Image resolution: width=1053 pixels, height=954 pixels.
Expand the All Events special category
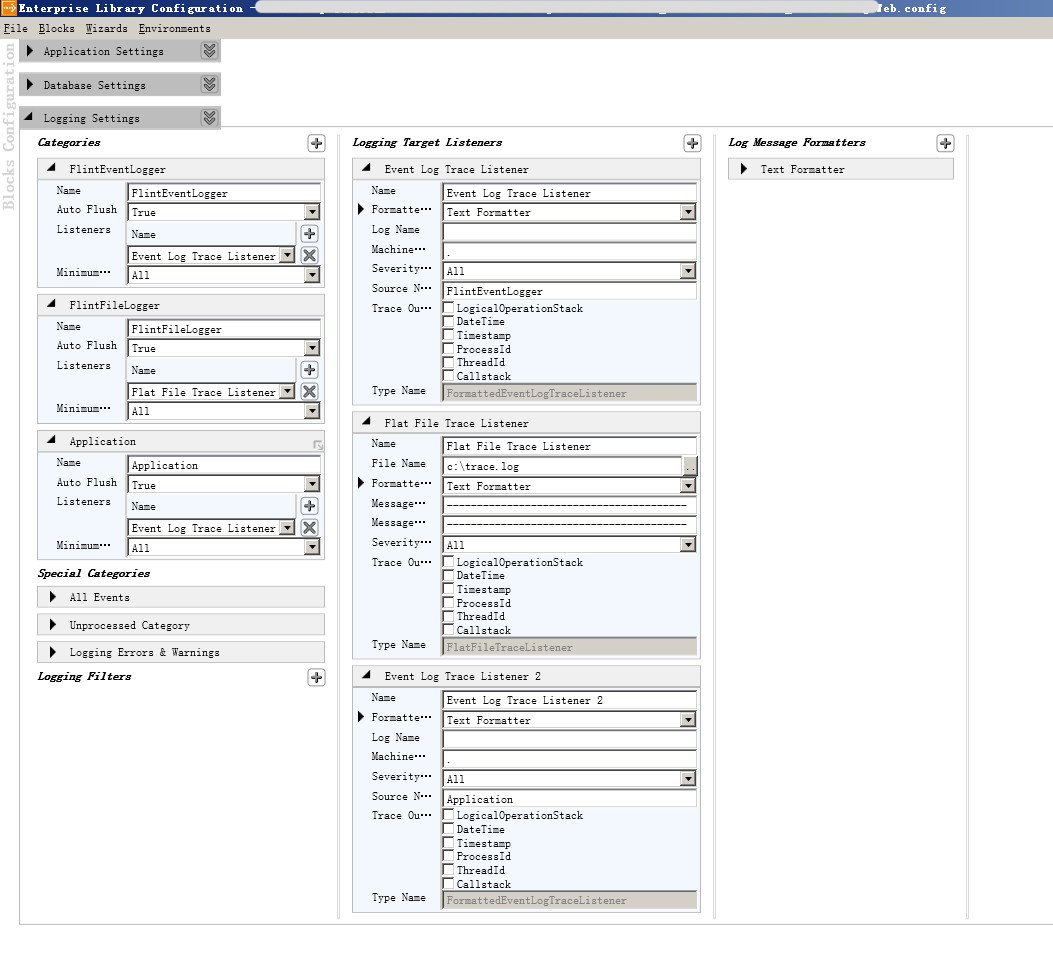click(53, 598)
